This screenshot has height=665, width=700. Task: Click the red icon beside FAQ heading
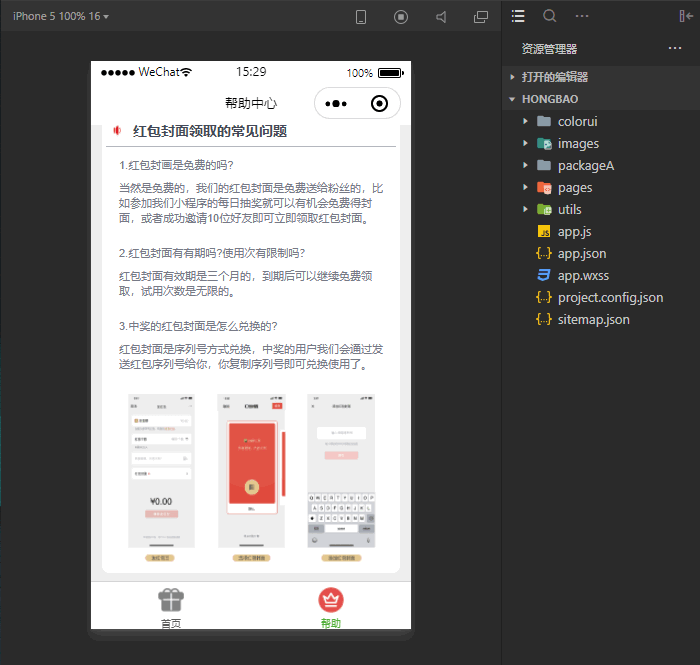117,130
